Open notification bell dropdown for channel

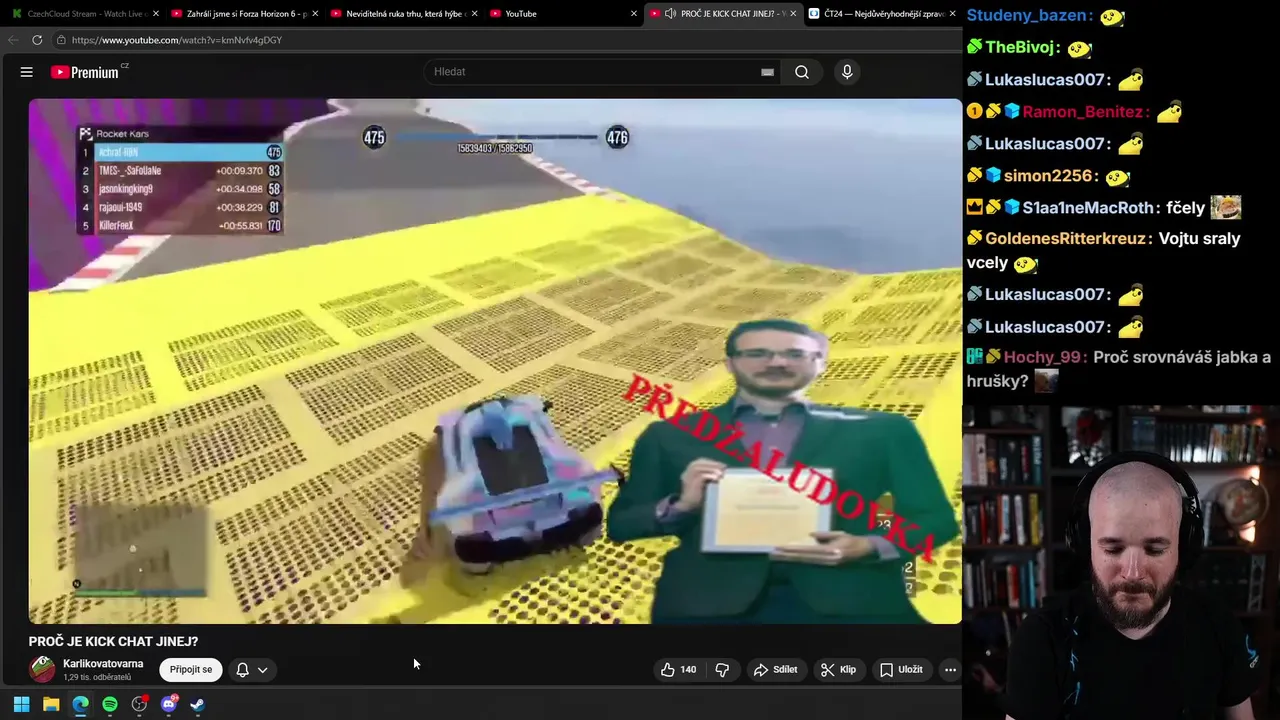coord(251,670)
